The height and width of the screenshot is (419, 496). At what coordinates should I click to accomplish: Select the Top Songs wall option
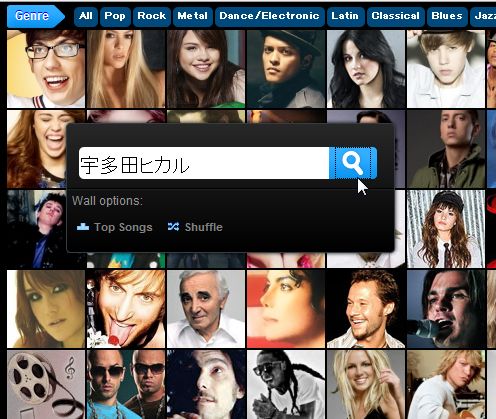click(115, 227)
